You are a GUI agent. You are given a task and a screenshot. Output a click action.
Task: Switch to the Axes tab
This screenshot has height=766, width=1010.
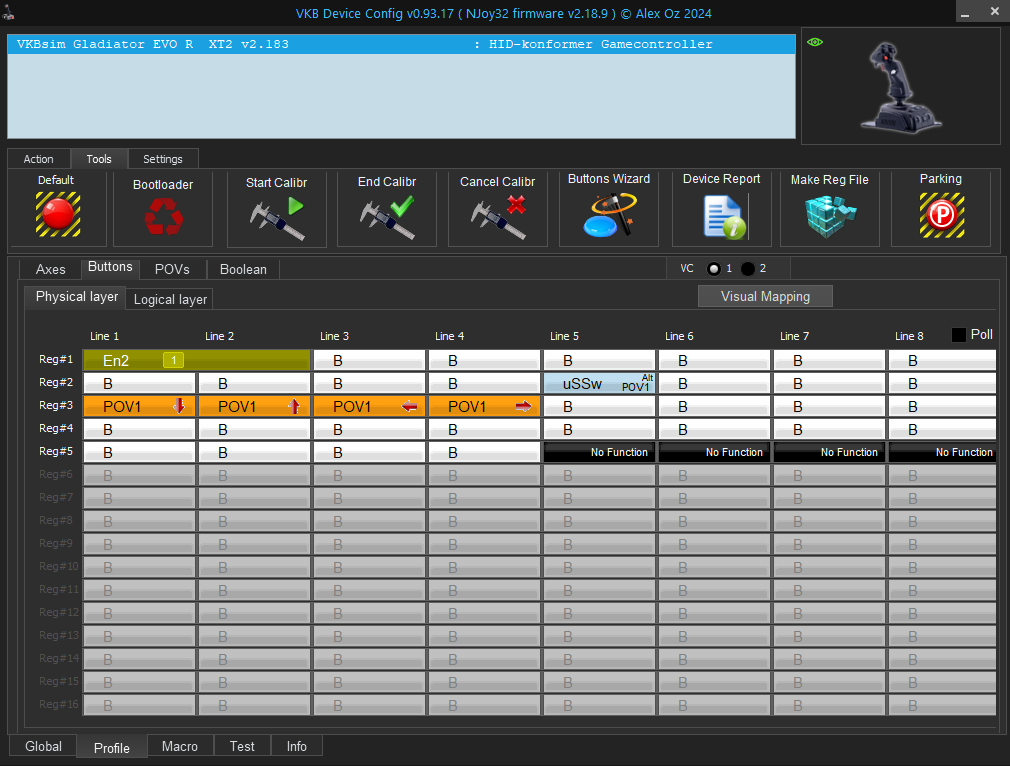coord(50,269)
